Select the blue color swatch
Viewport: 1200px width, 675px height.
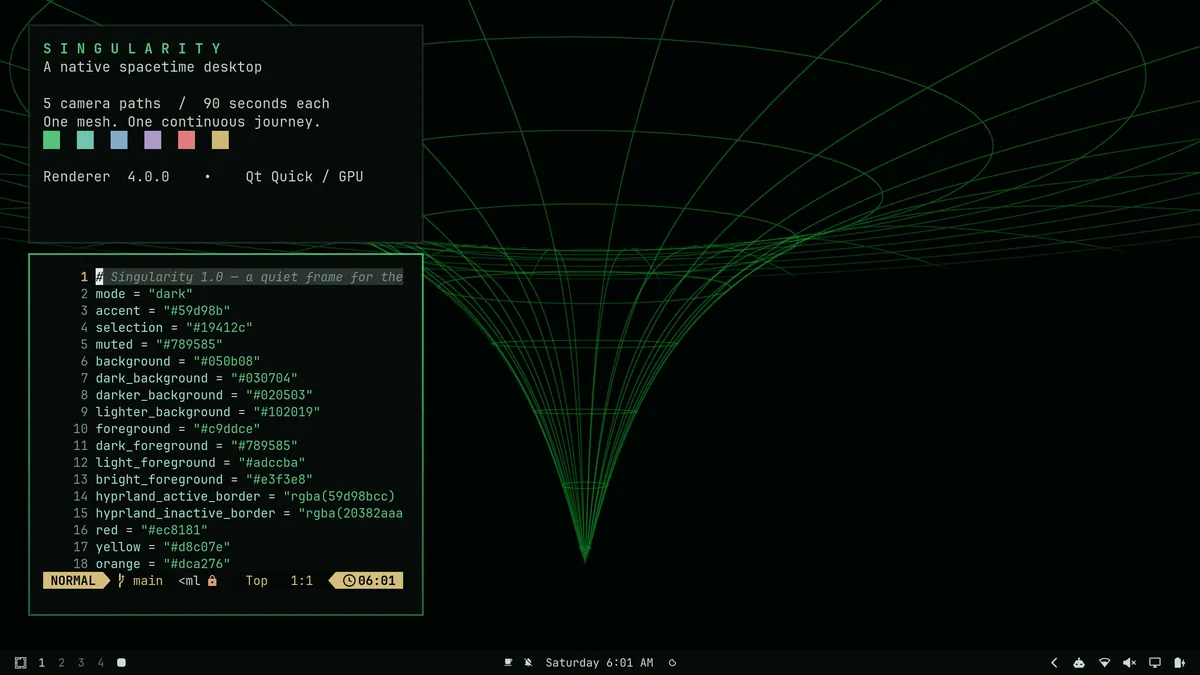pos(119,140)
